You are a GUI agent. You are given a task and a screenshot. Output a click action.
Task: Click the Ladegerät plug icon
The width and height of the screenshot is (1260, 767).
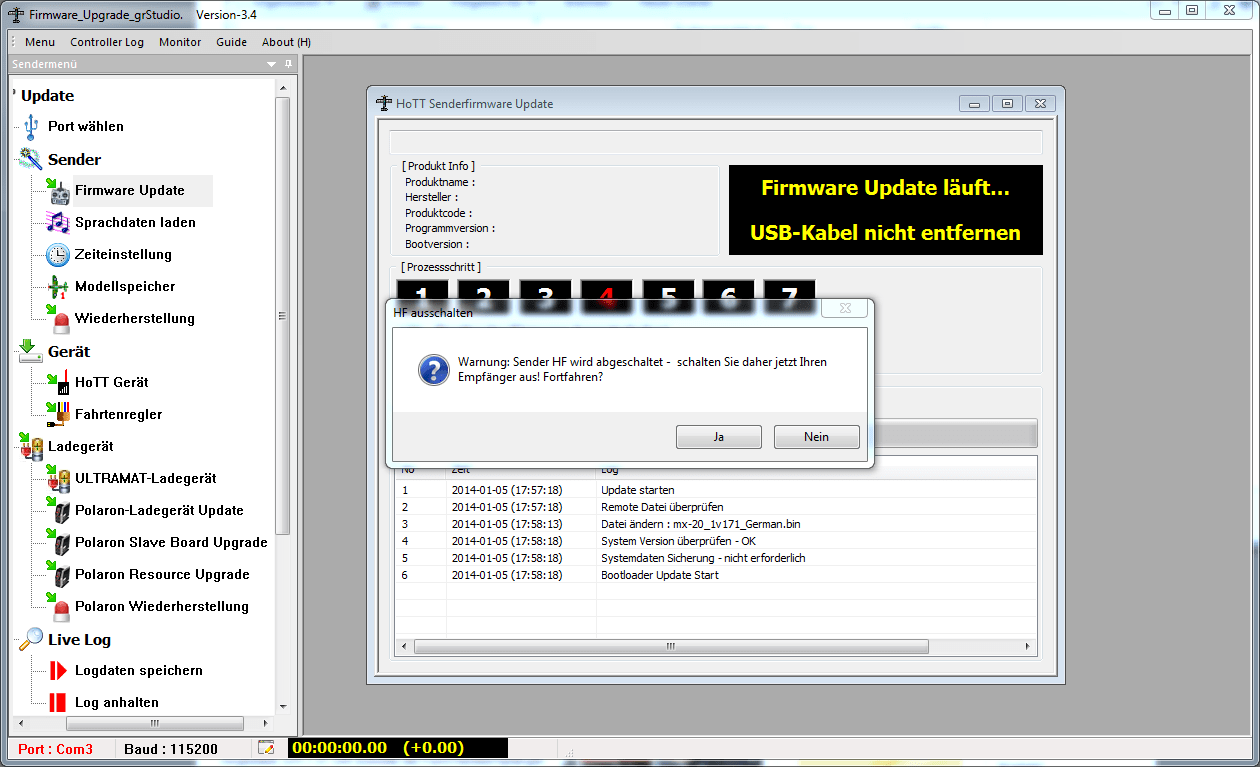tap(31, 447)
